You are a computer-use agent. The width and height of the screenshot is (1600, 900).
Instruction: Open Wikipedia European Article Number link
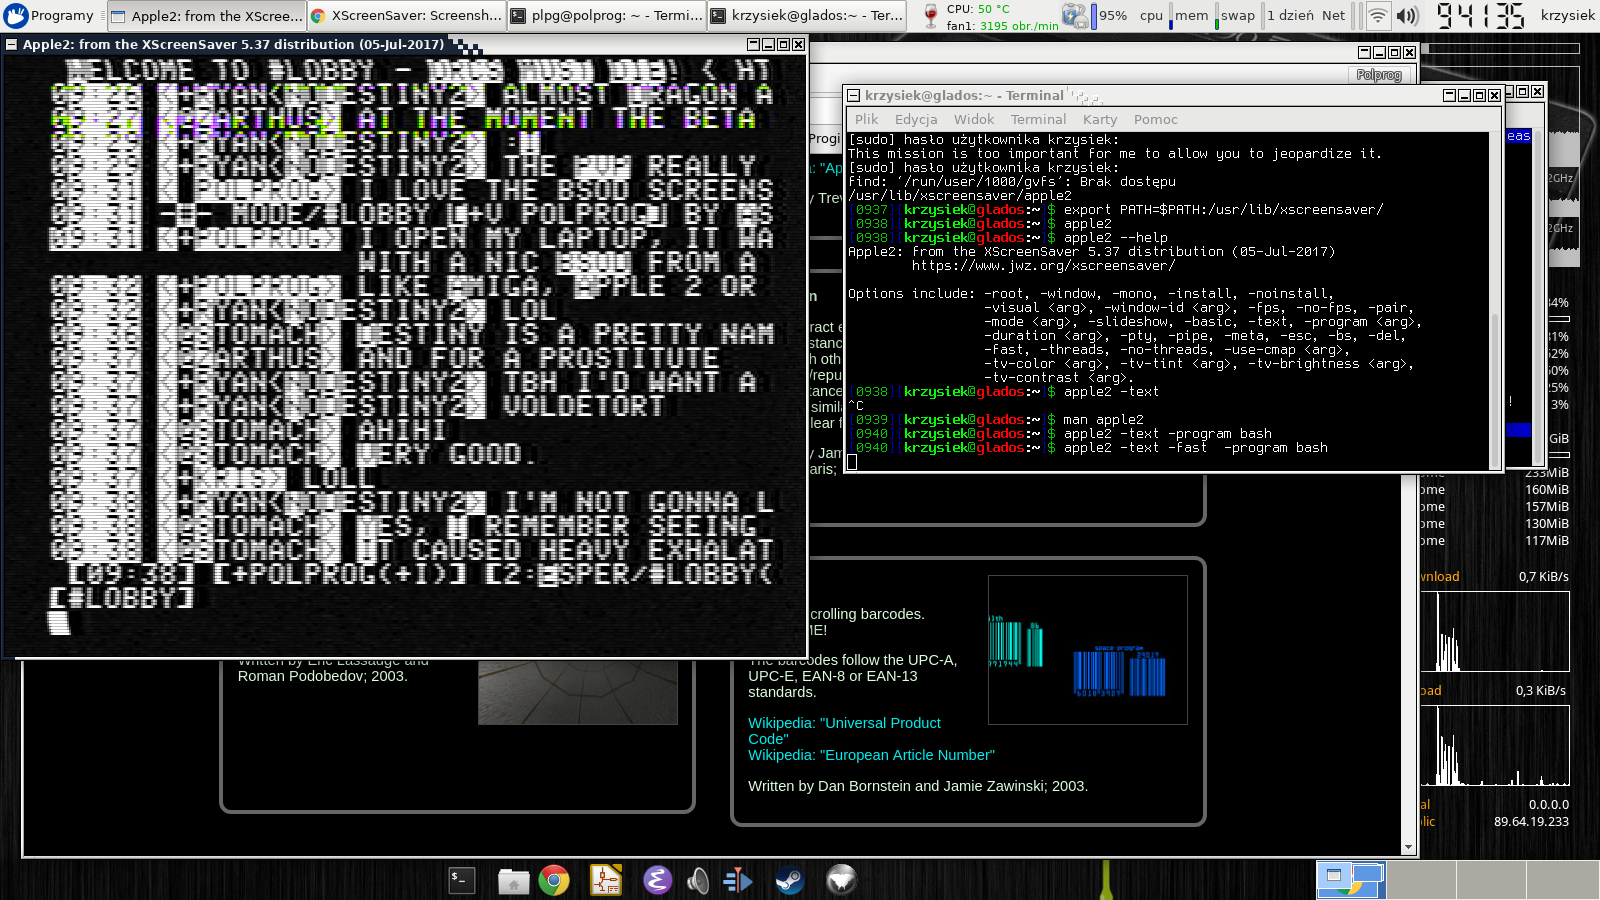pos(871,755)
